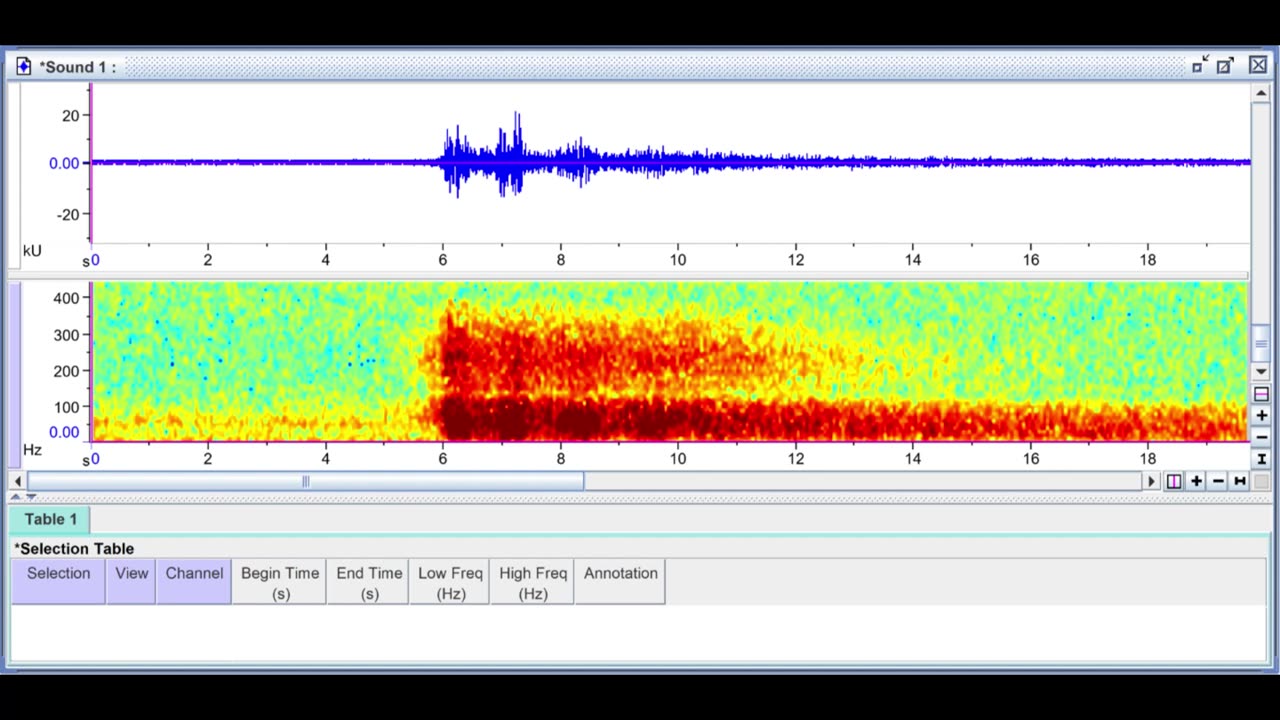The image size is (1280, 720).
Task: Zoom out on the vertical axis
Action: pyautogui.click(x=1261, y=437)
